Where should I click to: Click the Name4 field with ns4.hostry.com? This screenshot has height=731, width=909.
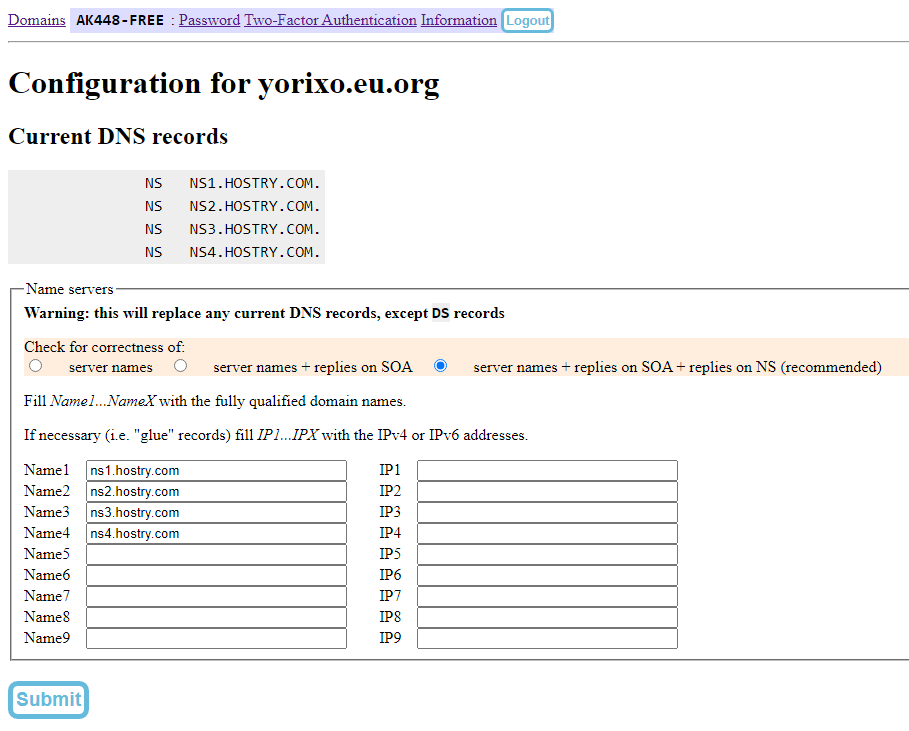click(216, 534)
